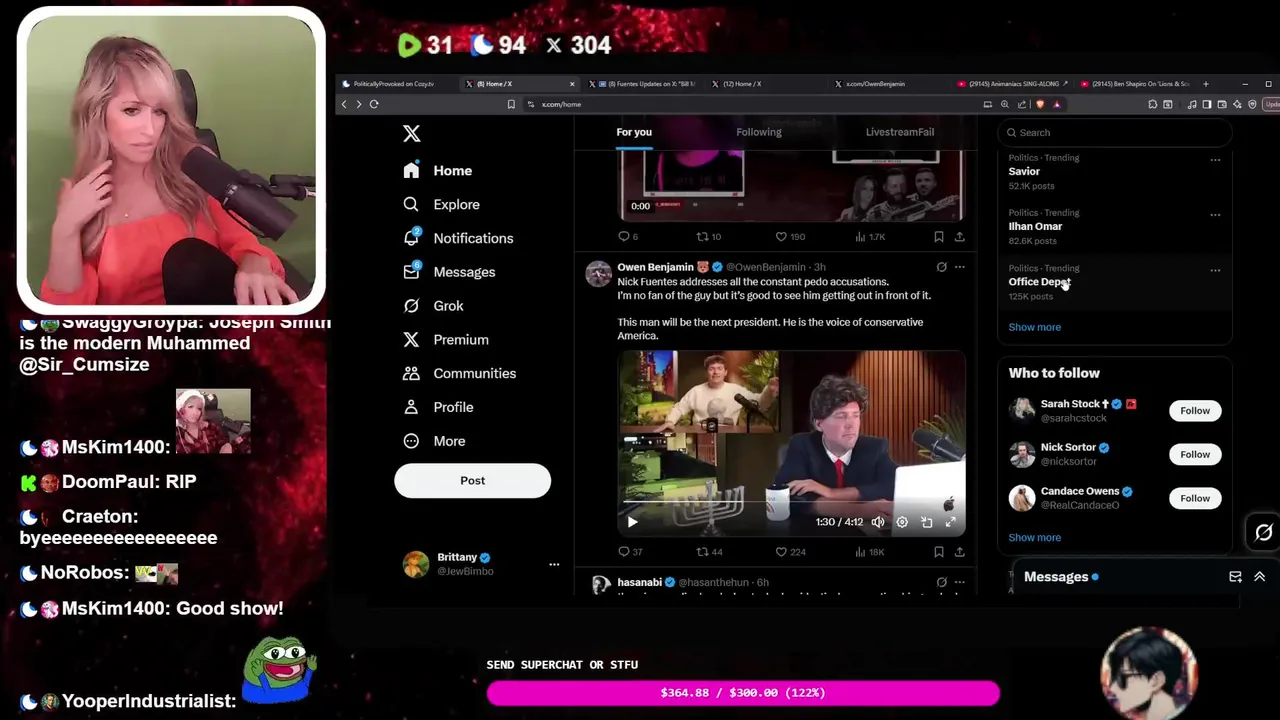Open Owen Benjamin's profile avatar
The height and width of the screenshot is (720, 1280).
[598, 274]
